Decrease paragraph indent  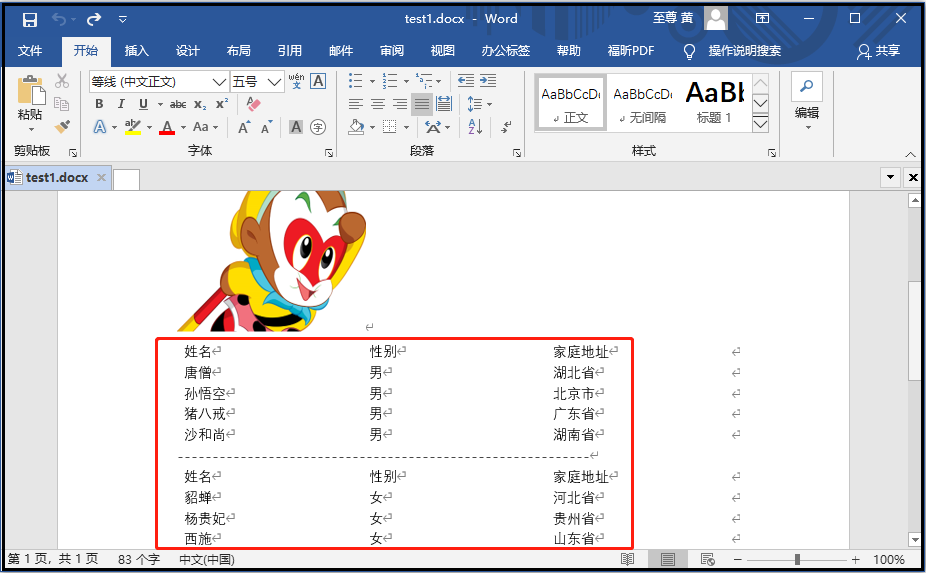point(466,80)
